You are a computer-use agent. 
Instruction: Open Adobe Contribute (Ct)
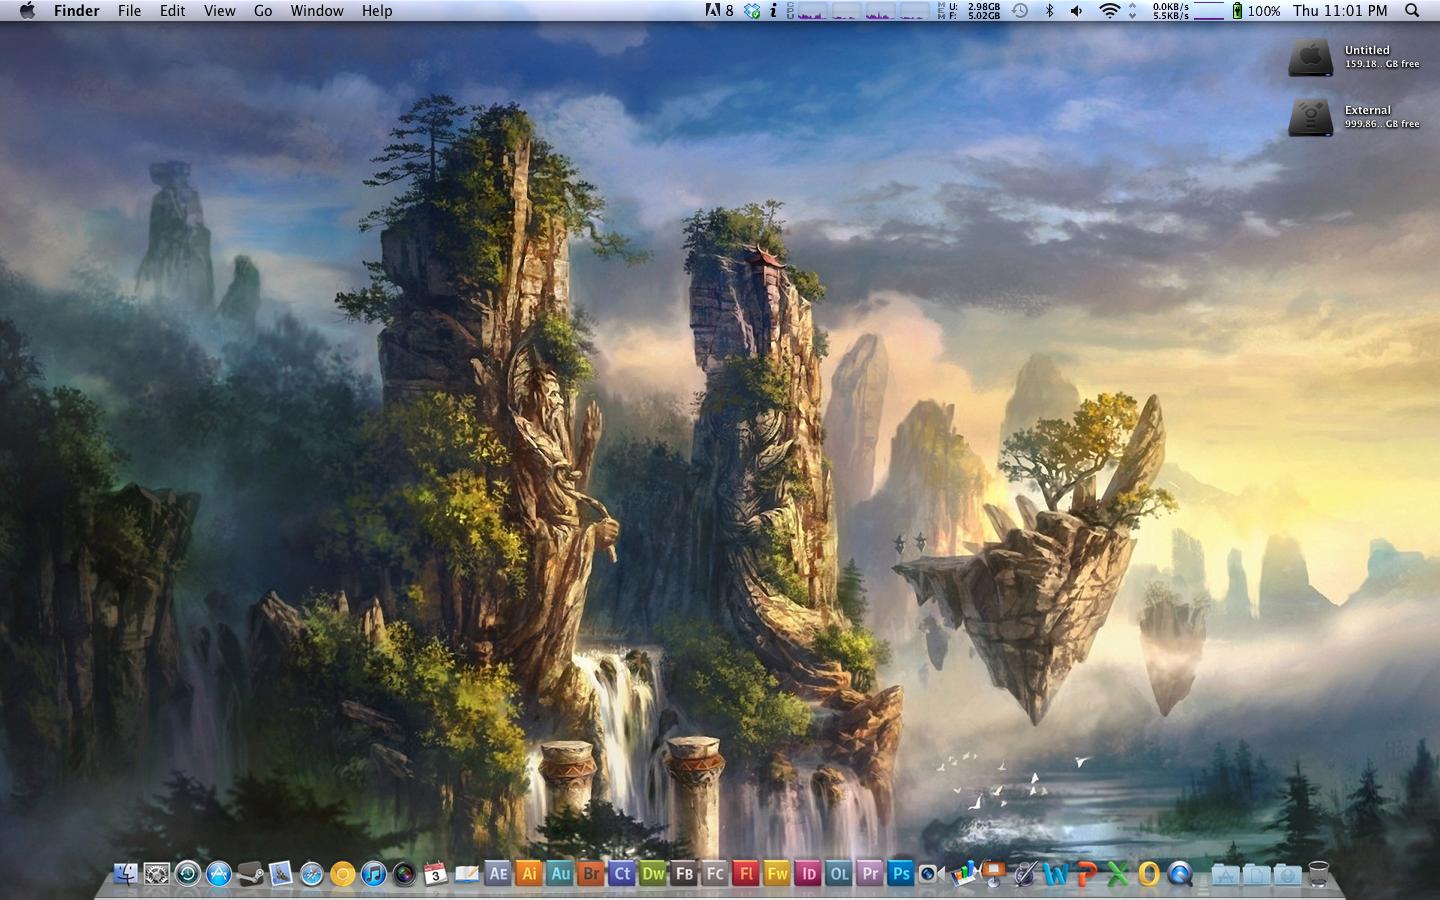tap(622, 874)
